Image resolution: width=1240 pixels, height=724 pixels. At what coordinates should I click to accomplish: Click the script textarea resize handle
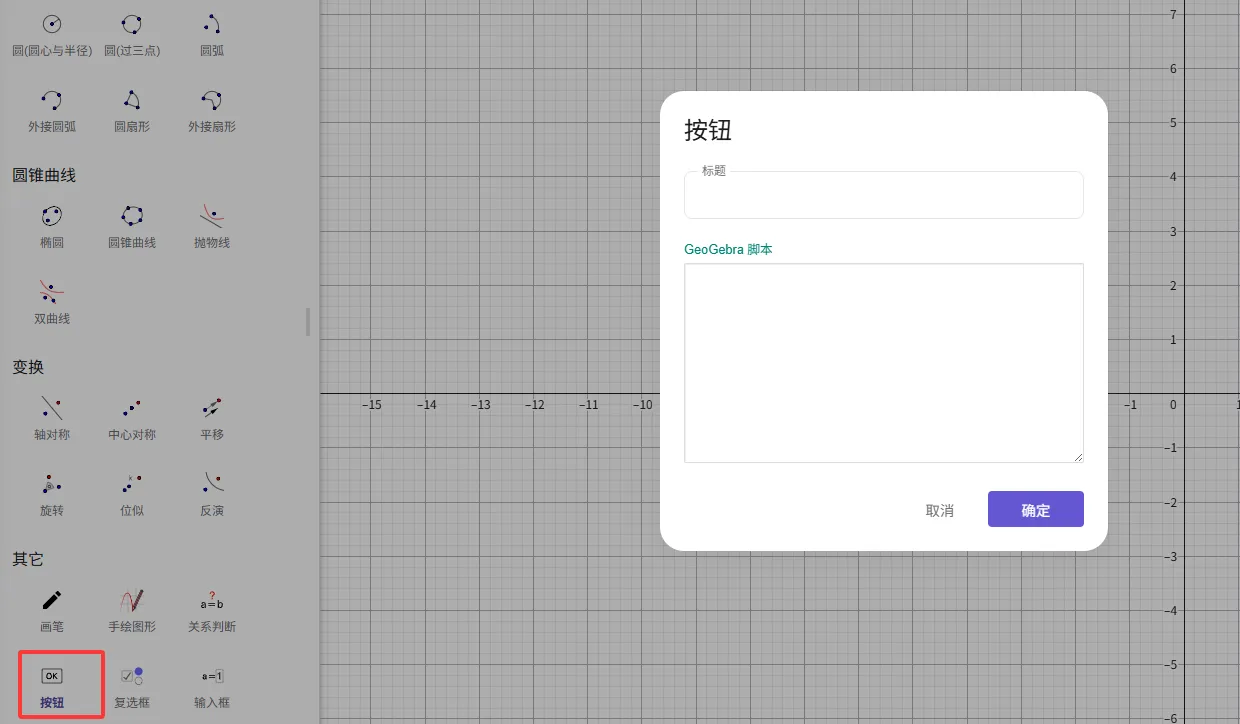[1078, 457]
